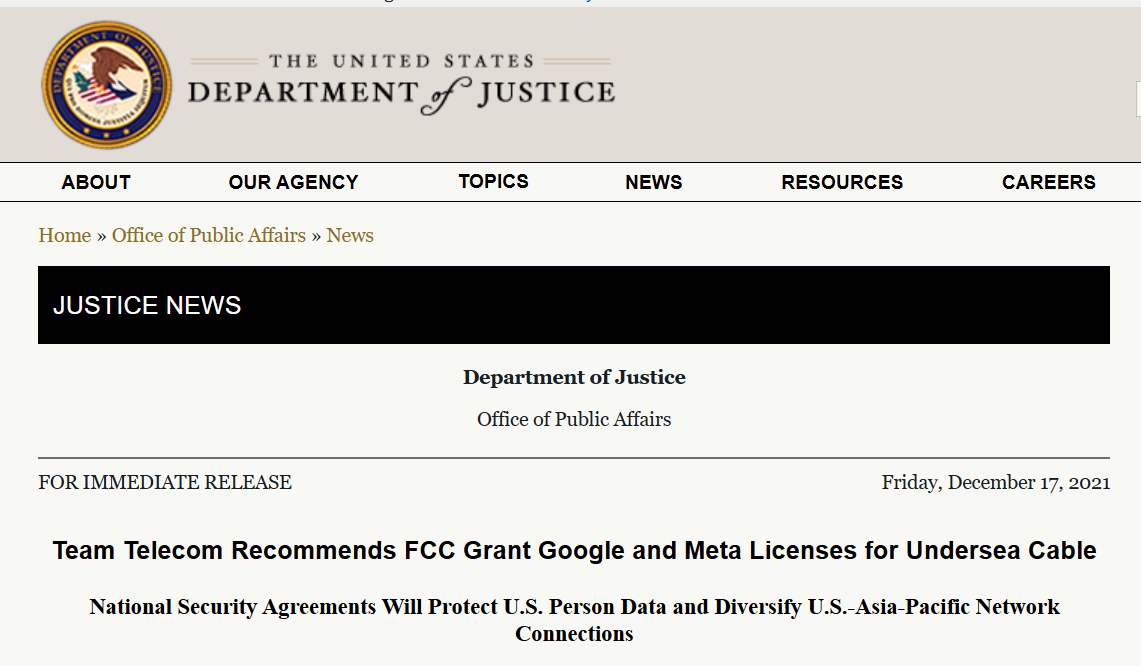Click the horizontal divider above the release date
The height and width of the screenshot is (666, 1141).
tap(574, 458)
